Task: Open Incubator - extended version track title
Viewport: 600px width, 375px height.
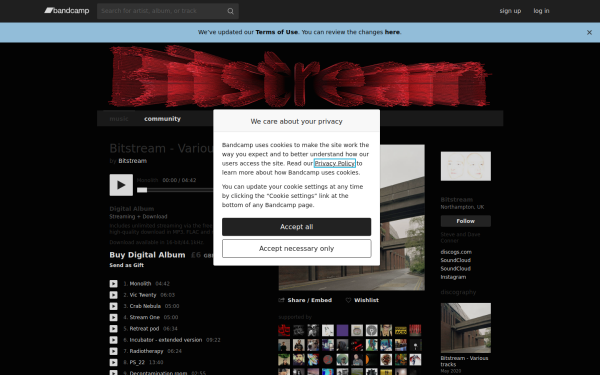Action: pyautogui.click(x=166, y=340)
